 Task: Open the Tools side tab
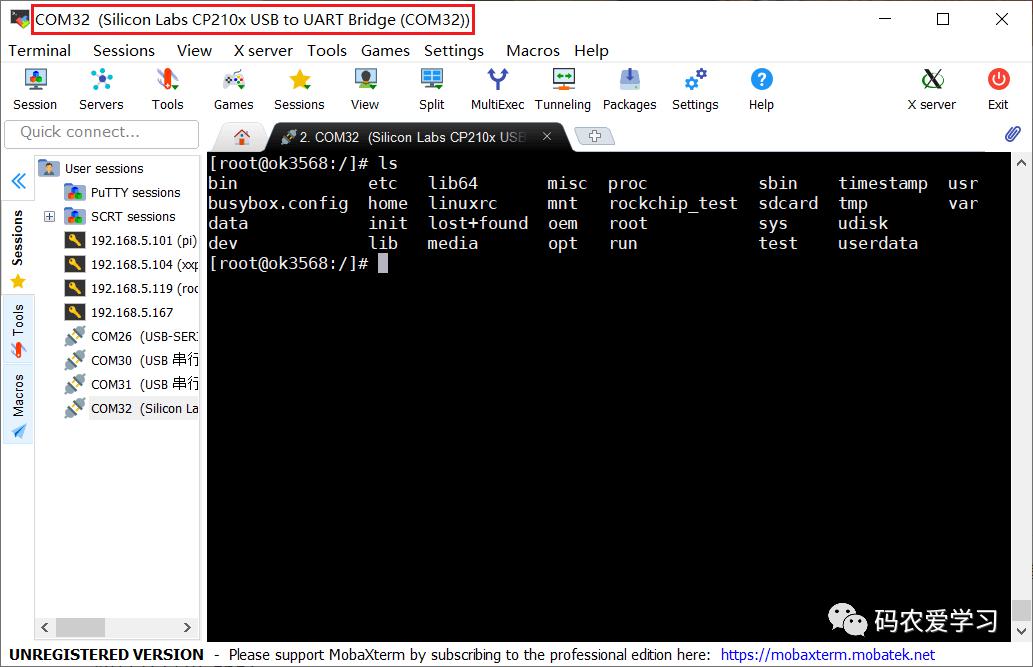click(x=18, y=331)
